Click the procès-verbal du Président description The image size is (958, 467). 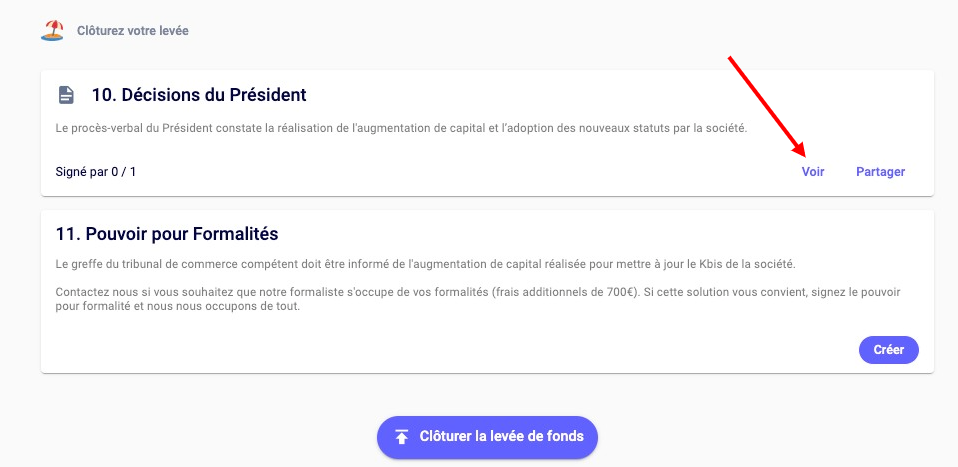click(x=400, y=129)
